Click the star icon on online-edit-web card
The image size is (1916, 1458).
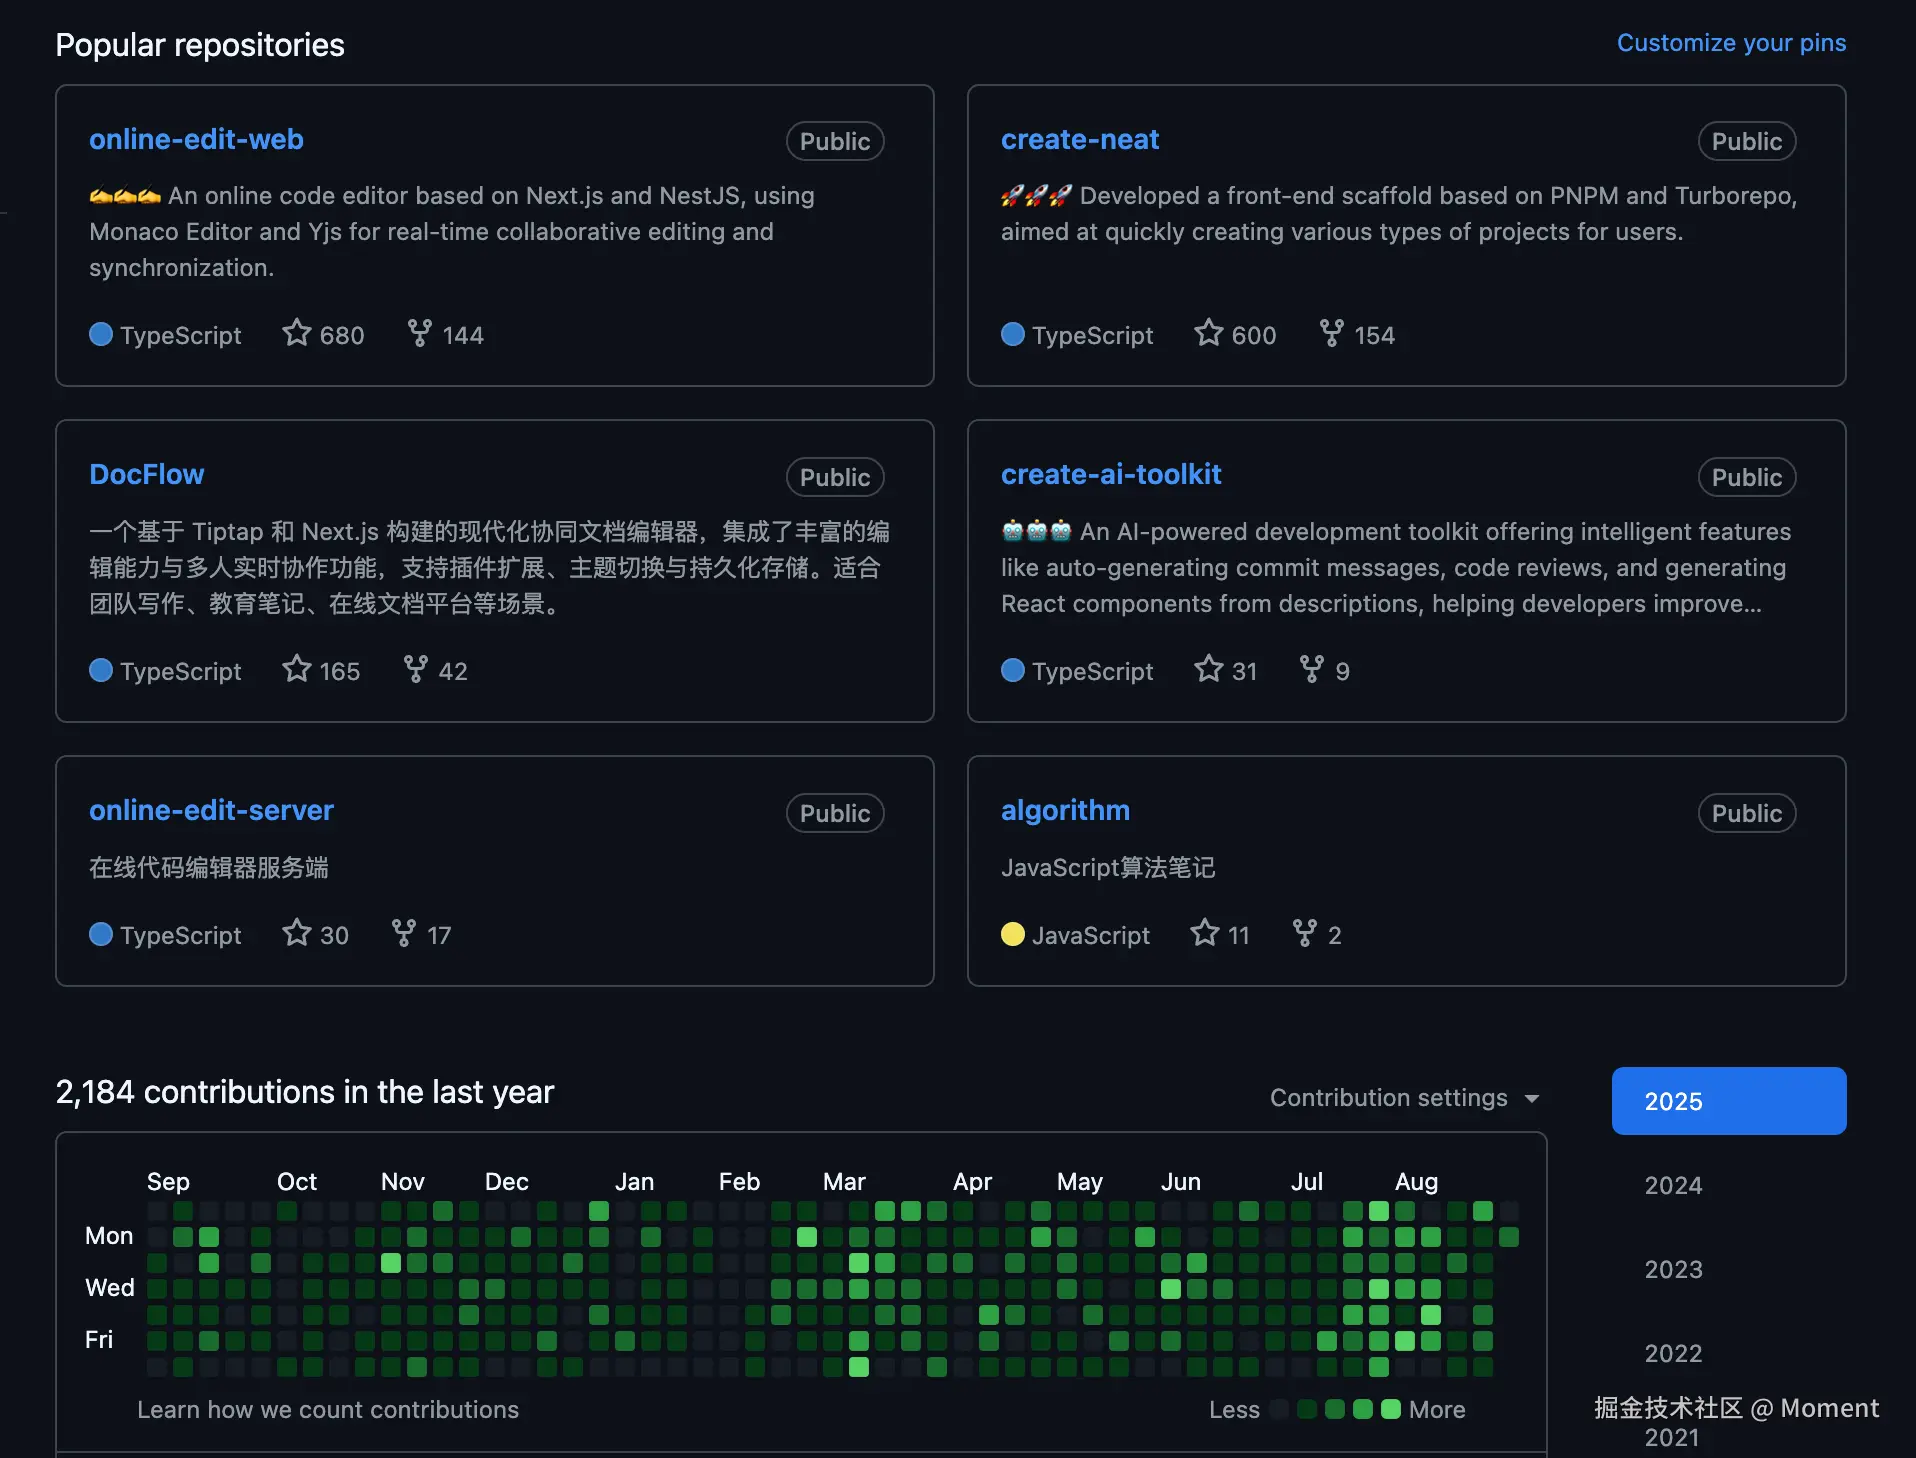point(297,332)
